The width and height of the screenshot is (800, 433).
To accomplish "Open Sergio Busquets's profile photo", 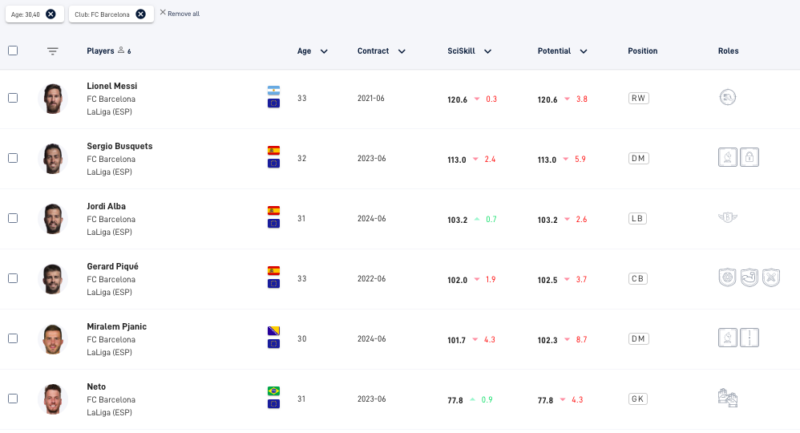I will click(53, 159).
